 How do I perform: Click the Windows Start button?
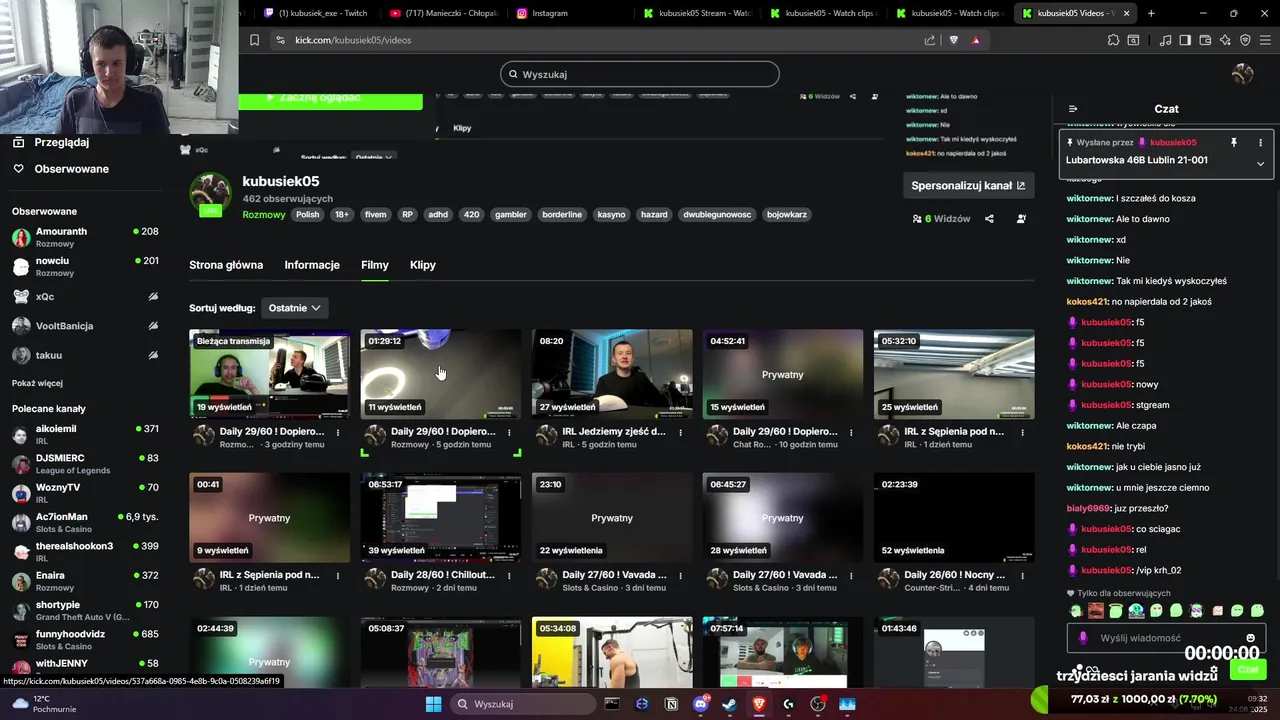click(x=433, y=704)
